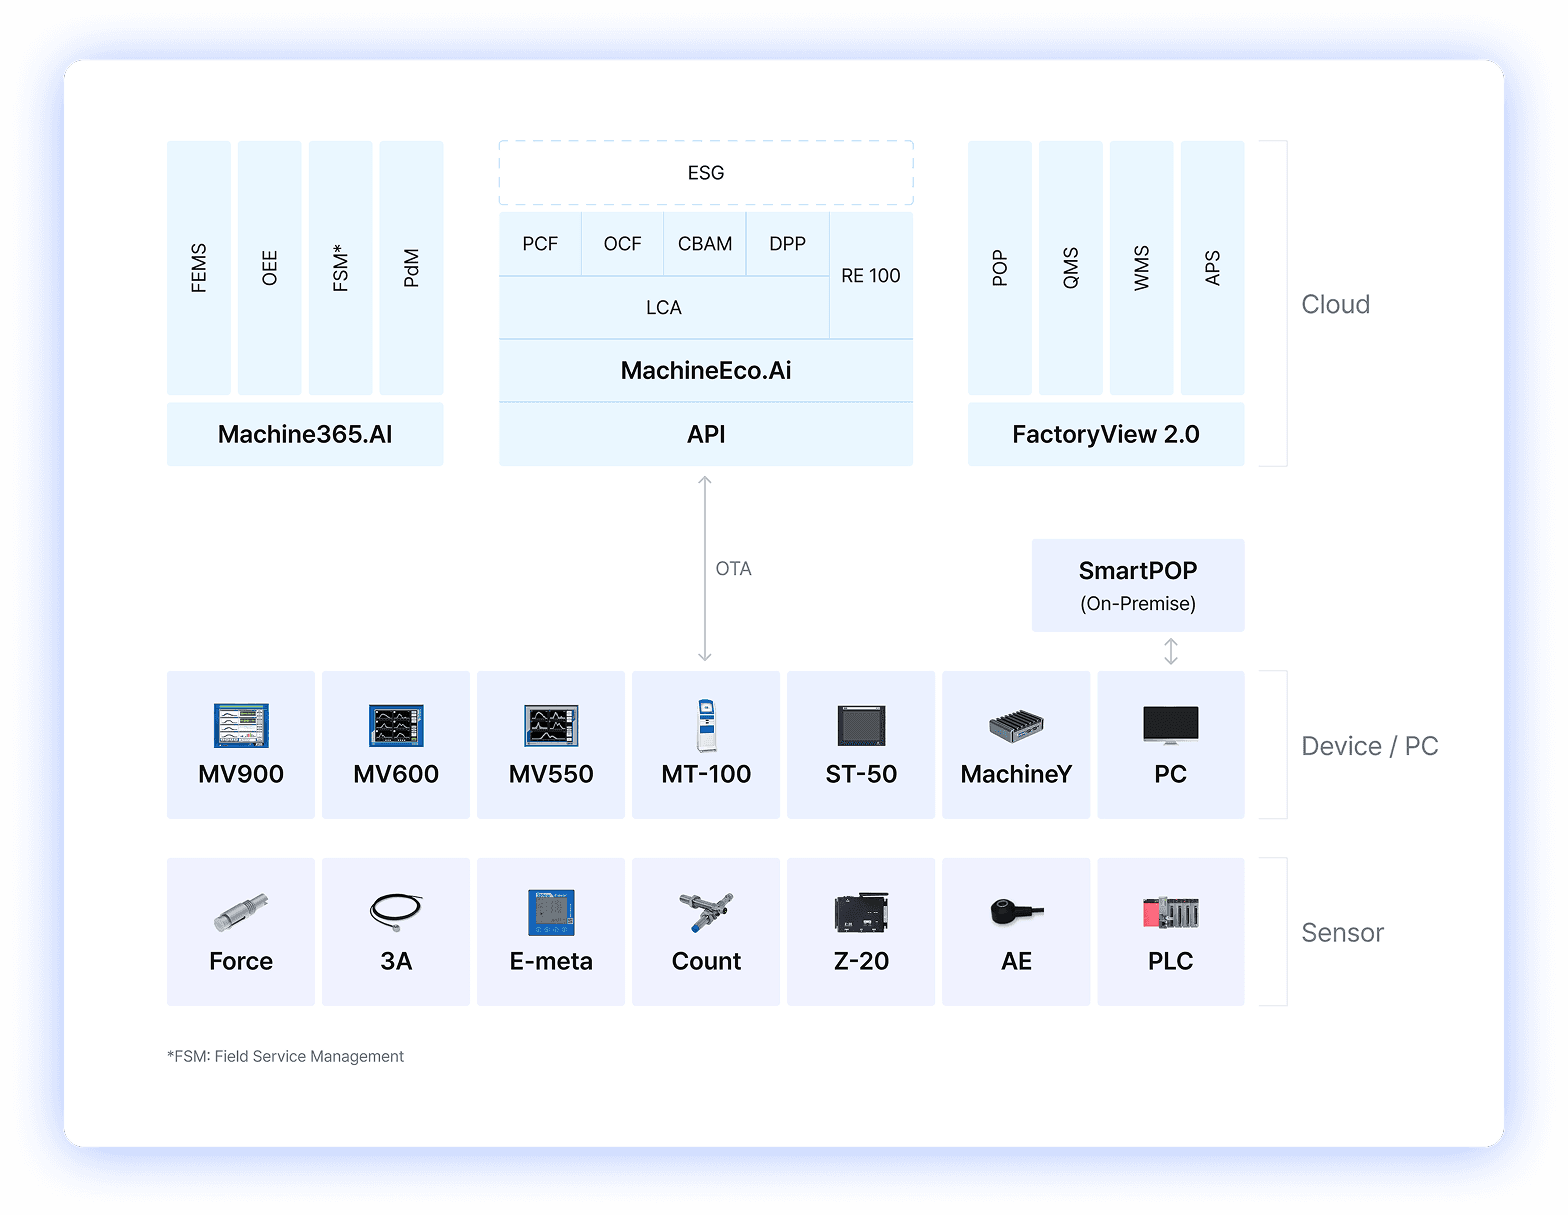Click the E-meta power meter icon

pyautogui.click(x=551, y=912)
